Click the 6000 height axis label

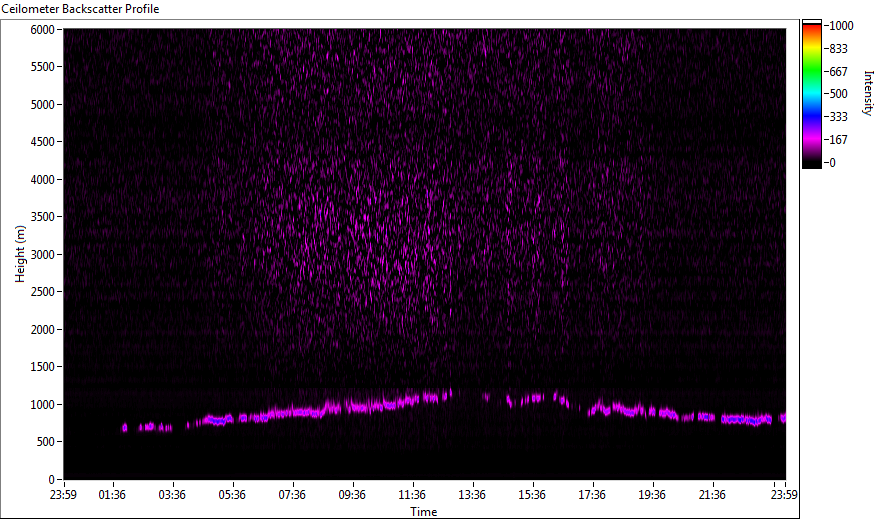pos(43,30)
